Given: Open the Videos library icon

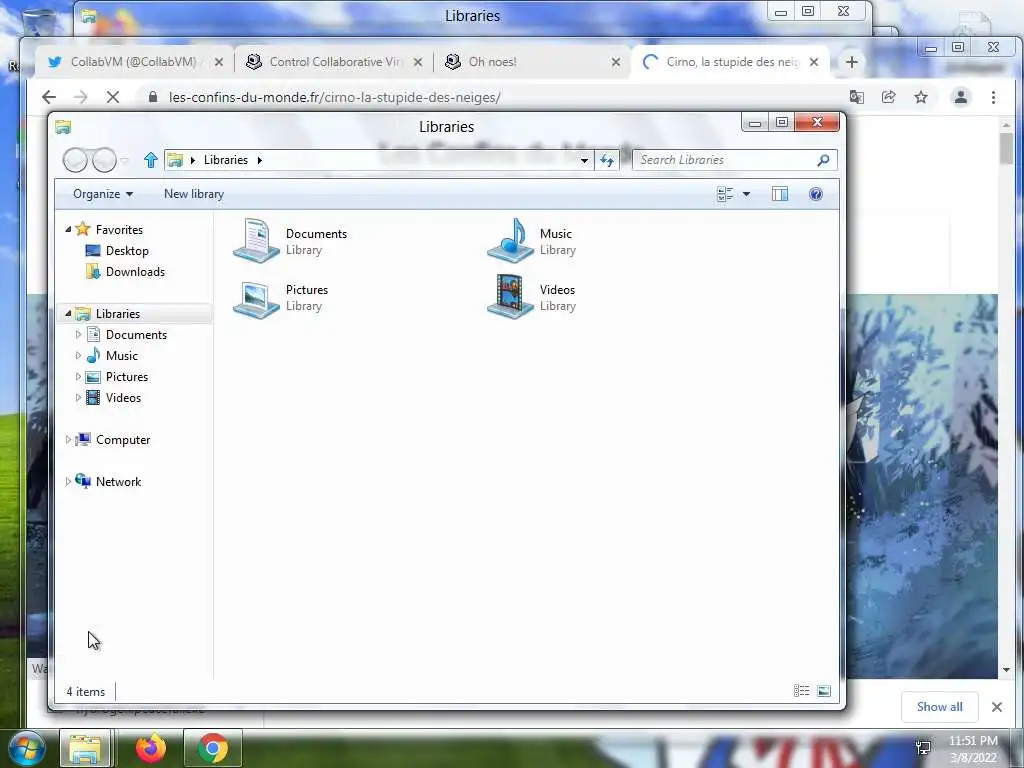Looking at the screenshot, I should point(510,297).
